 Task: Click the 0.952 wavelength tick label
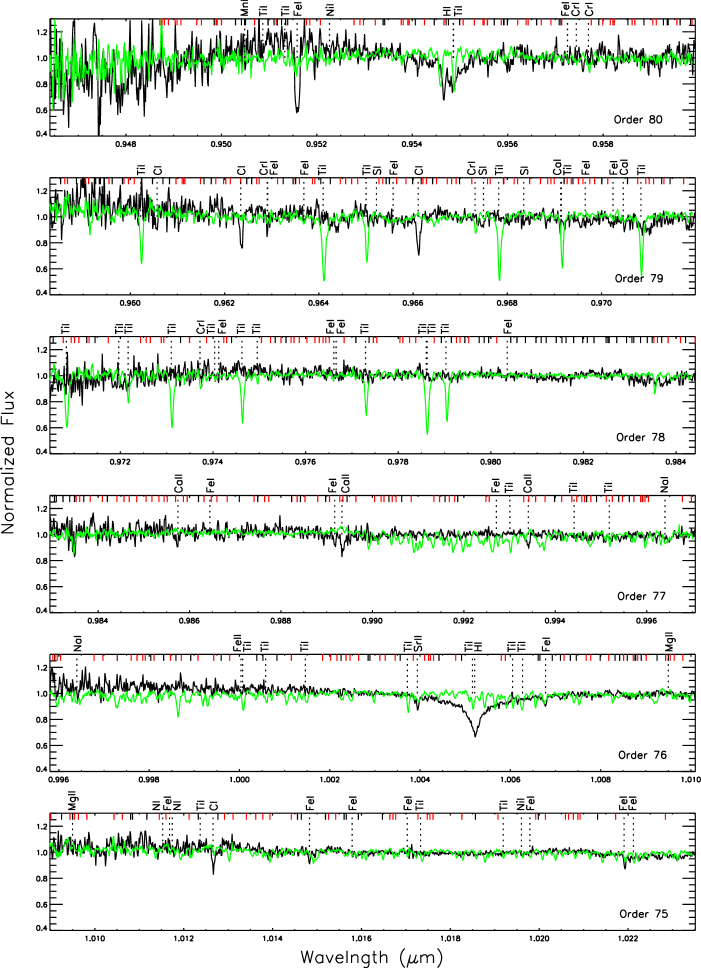coord(317,144)
